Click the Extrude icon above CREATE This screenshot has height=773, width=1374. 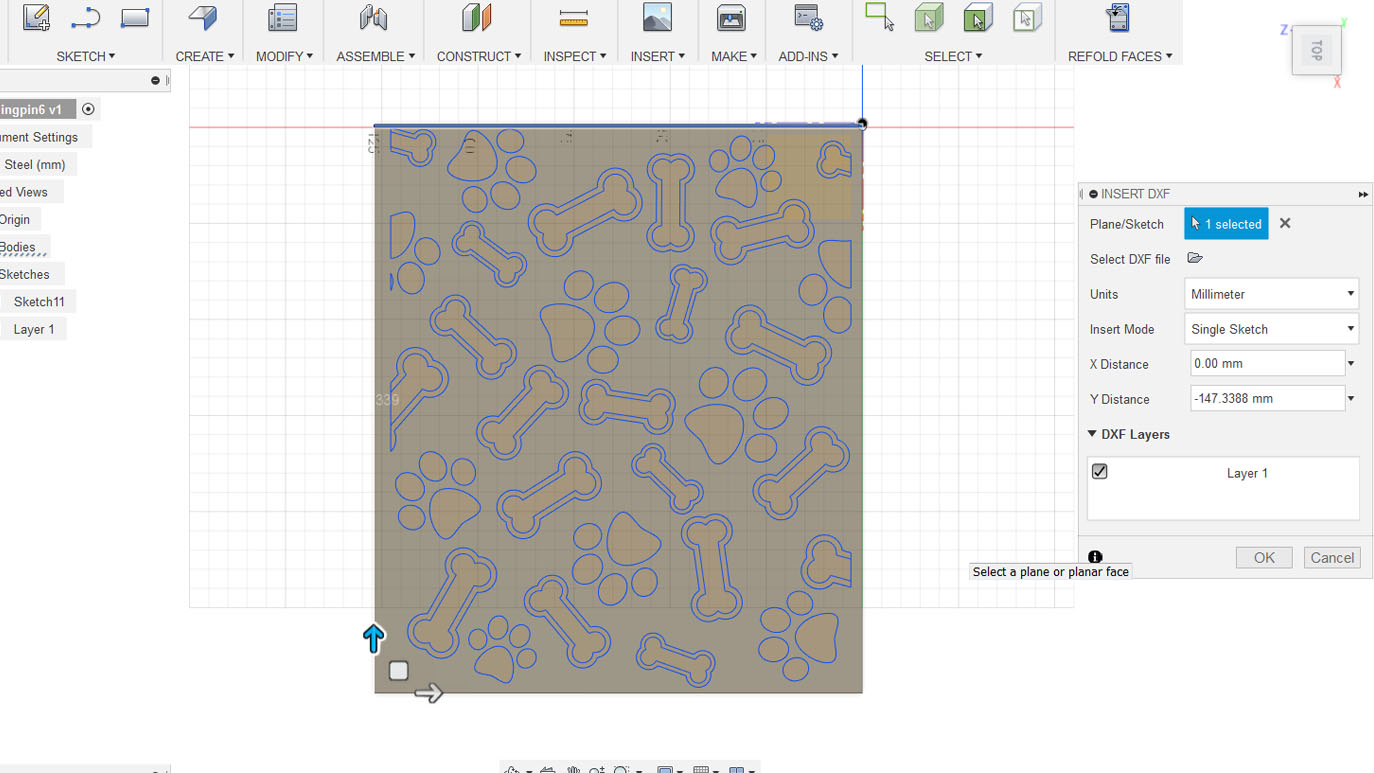[x=203, y=18]
